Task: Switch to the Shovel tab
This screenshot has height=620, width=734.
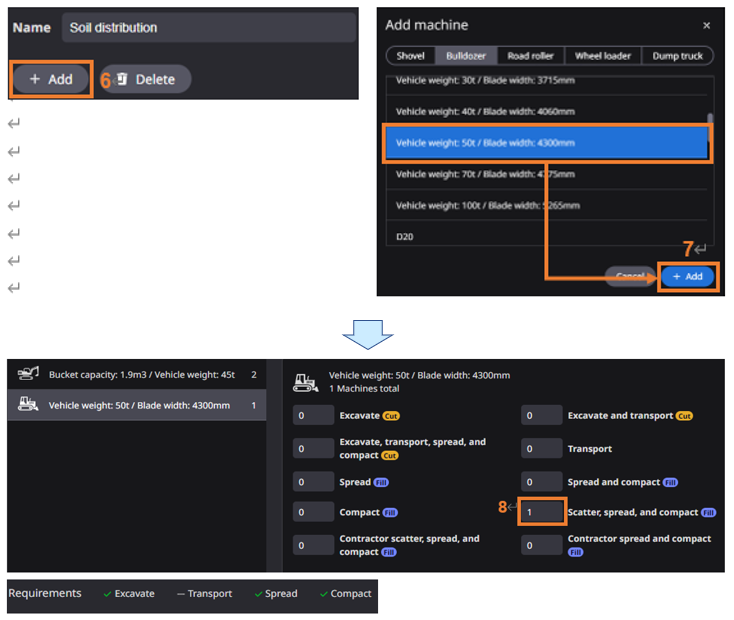Action: coord(411,56)
